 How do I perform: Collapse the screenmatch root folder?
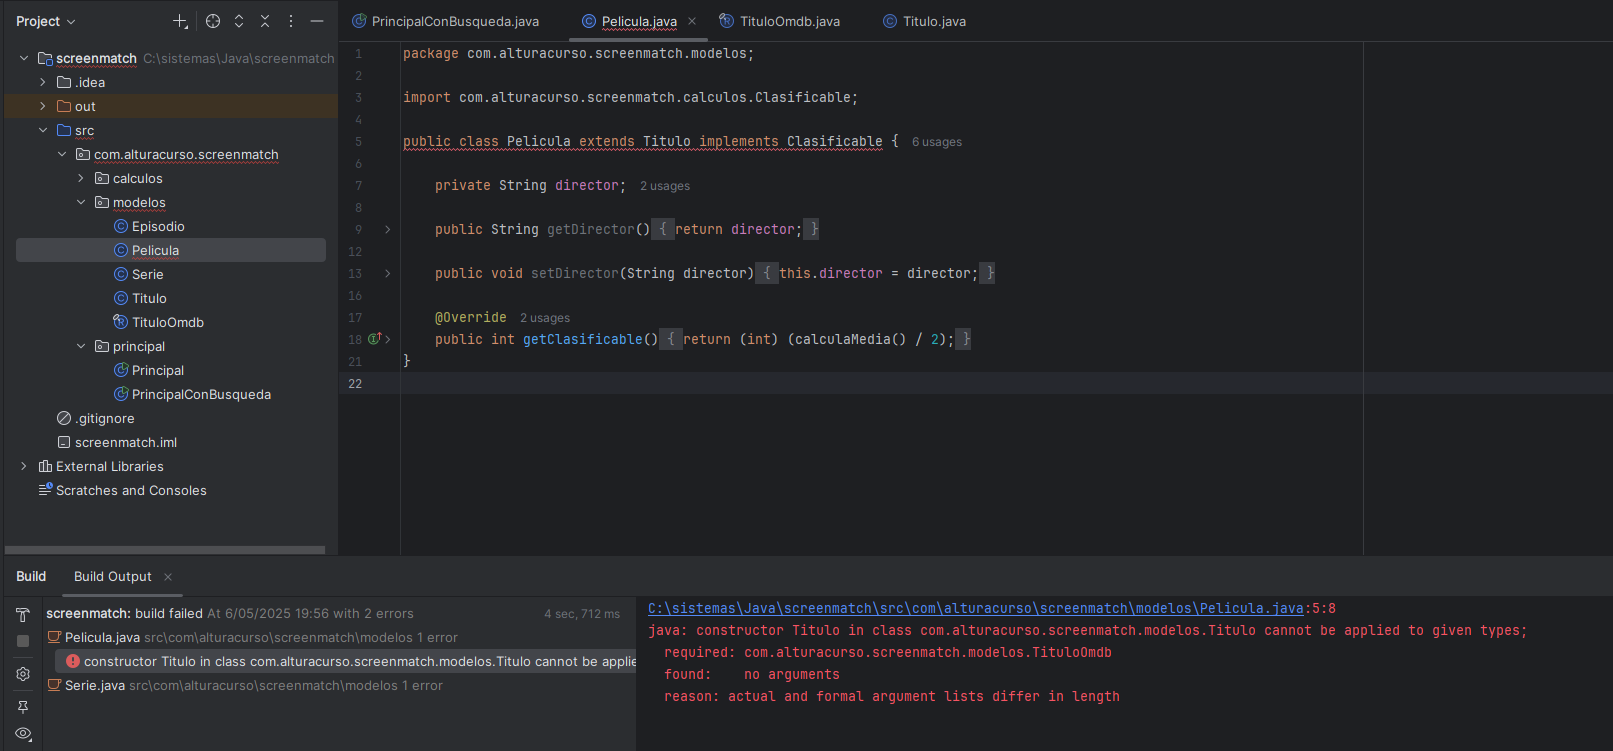(x=24, y=58)
